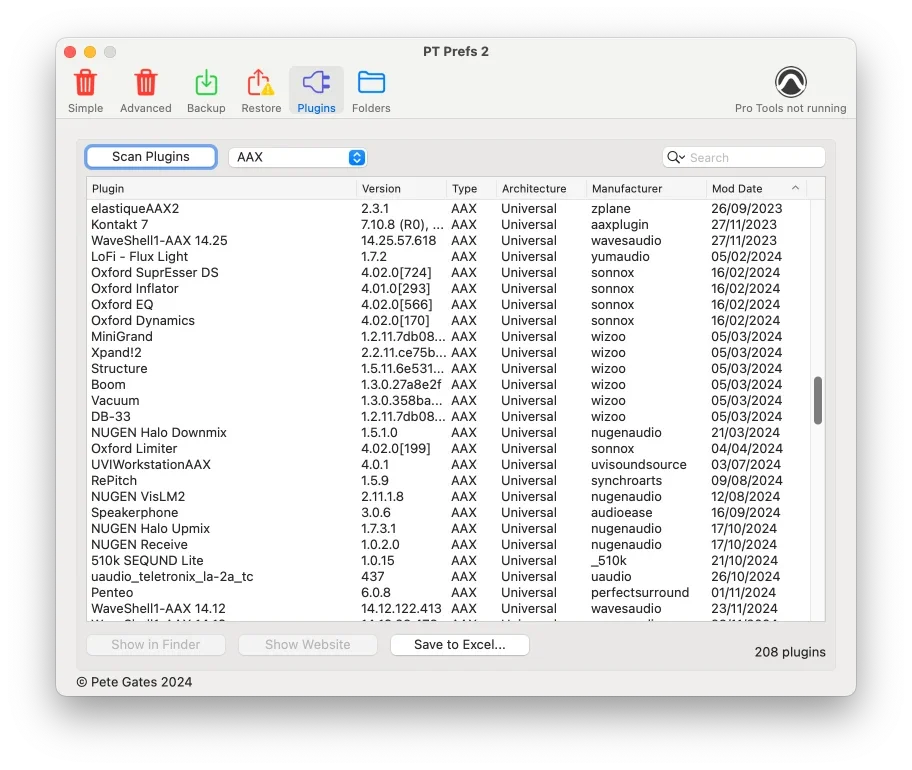This screenshot has height=770, width=912.
Task: Select the Speakerphone plugin row
Action: coord(448,512)
